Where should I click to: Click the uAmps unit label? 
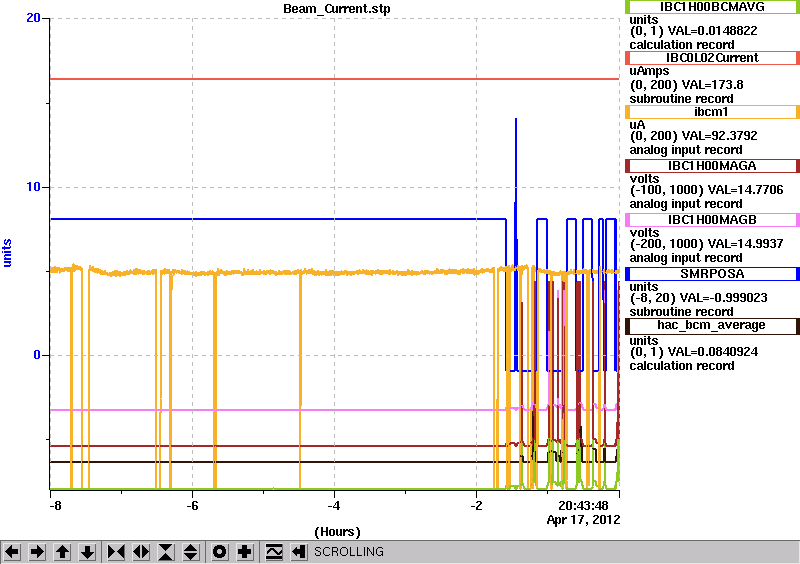click(649, 71)
